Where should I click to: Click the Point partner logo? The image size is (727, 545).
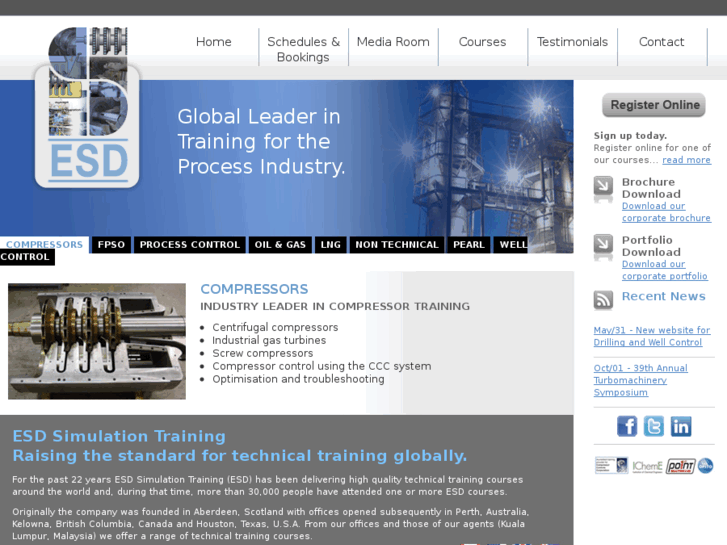tap(681, 466)
